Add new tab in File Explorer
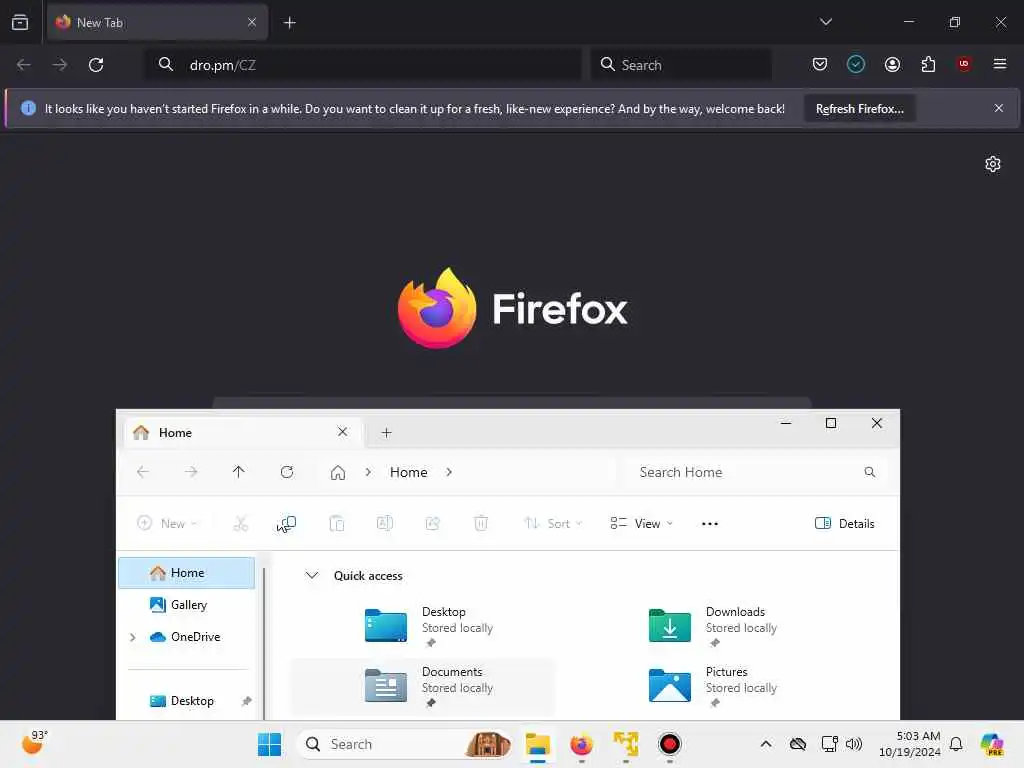 (386, 432)
